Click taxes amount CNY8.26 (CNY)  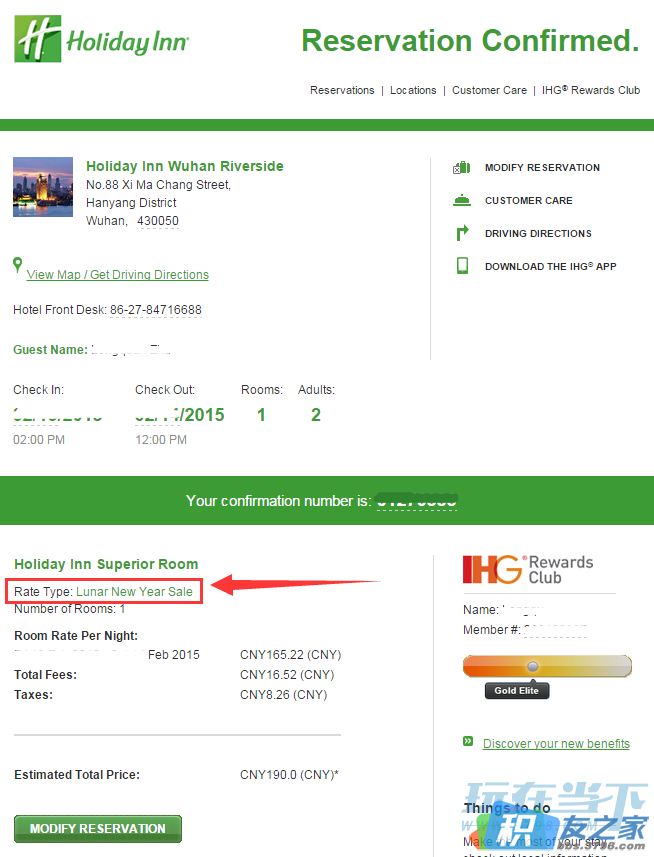[x=284, y=695]
